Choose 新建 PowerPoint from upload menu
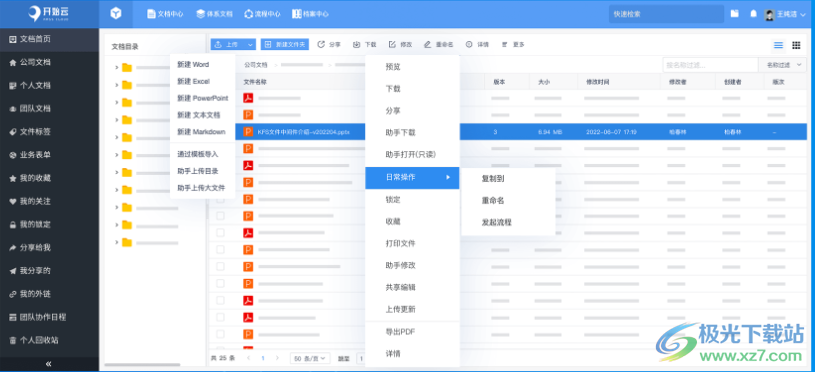Screen dimensions: 815x372 (203, 98)
